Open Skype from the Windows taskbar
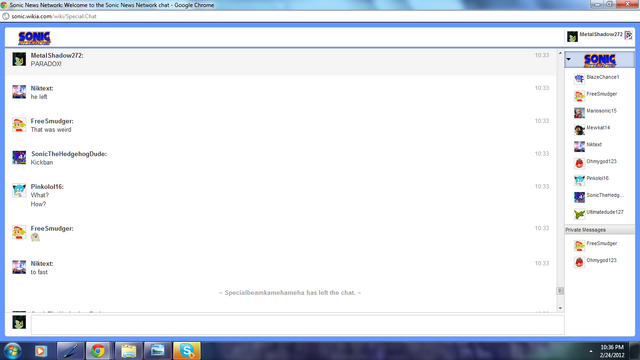640x360 pixels. pos(187,351)
